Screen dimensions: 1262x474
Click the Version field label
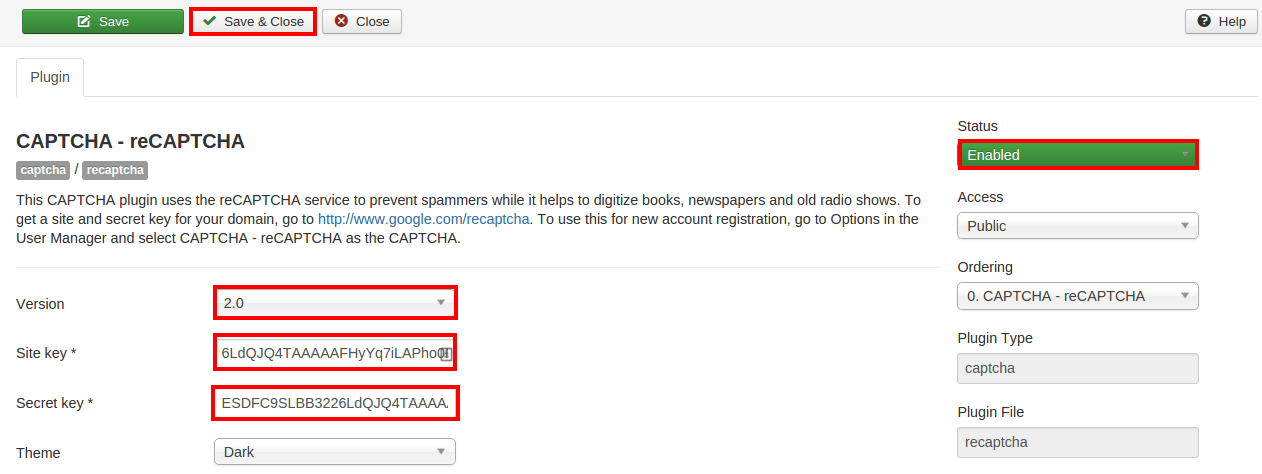tap(40, 303)
